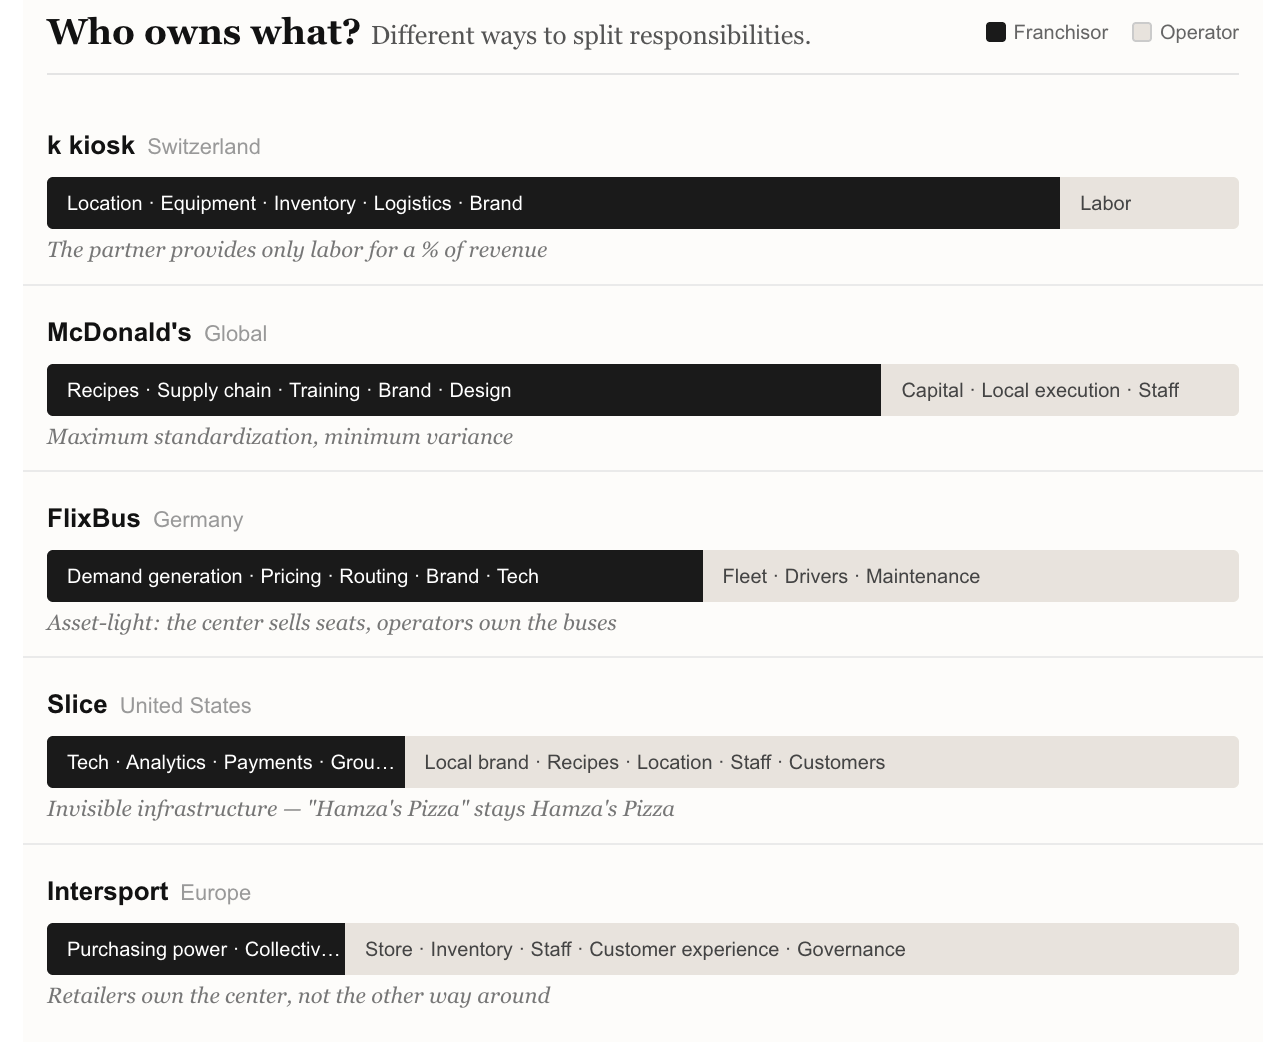Click the 'k kiosk' company name

pyautogui.click(x=91, y=145)
